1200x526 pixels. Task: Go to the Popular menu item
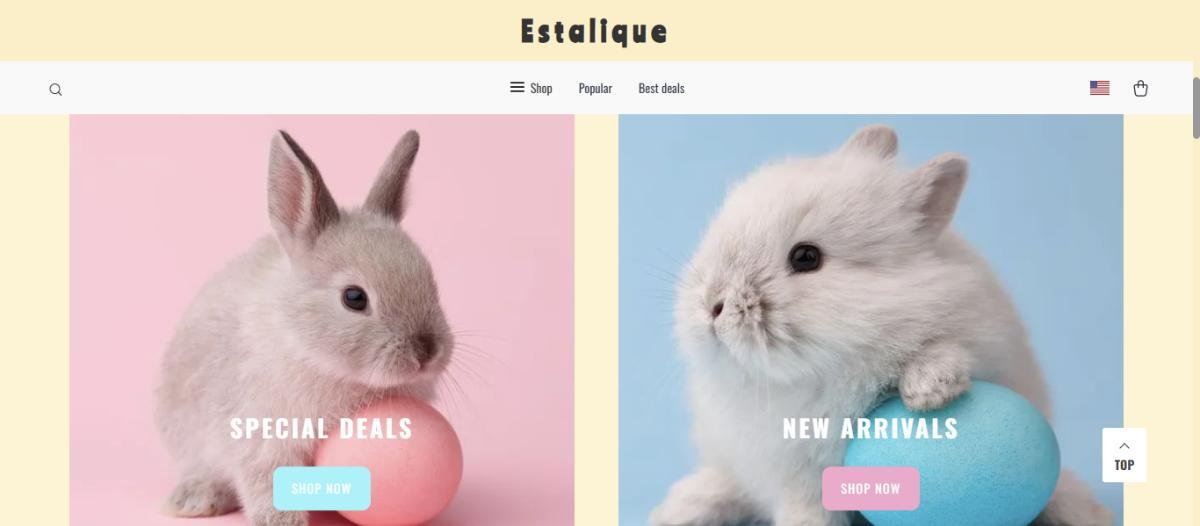[595, 88]
